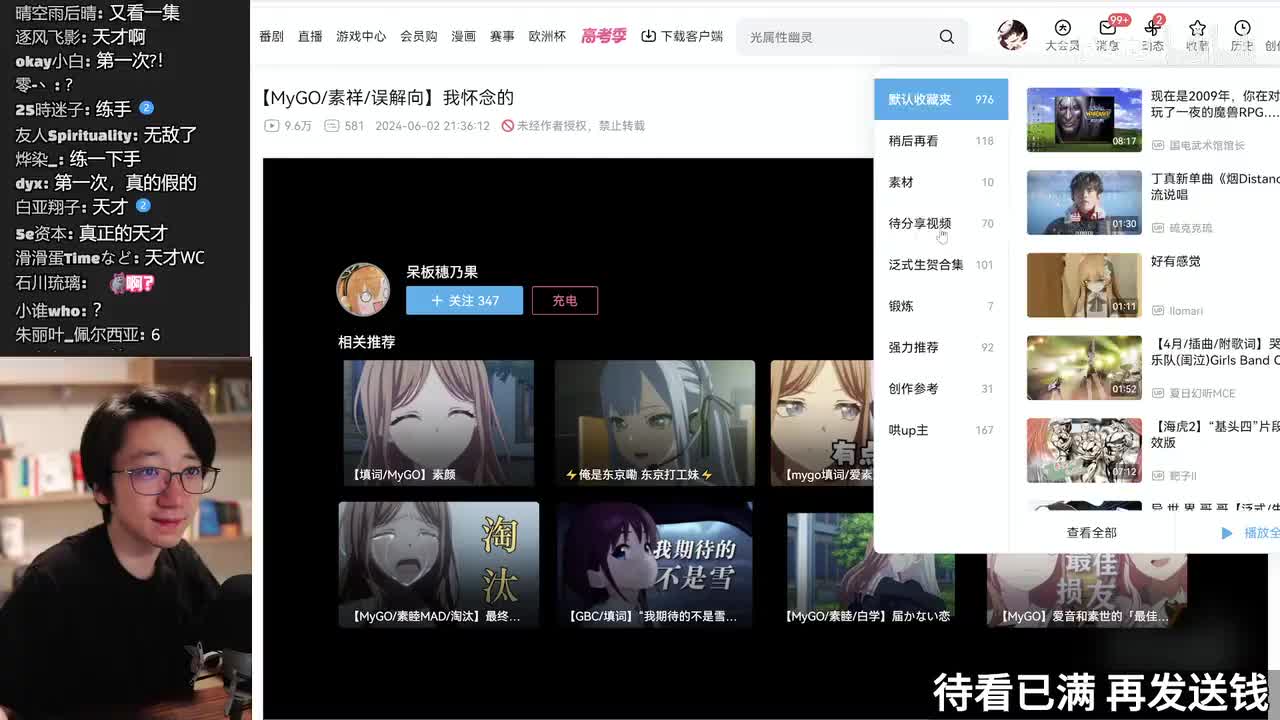Screen dimensions: 1280x720
Task: Open recommended video 我期待的不是雪
Action: [x=654, y=565]
